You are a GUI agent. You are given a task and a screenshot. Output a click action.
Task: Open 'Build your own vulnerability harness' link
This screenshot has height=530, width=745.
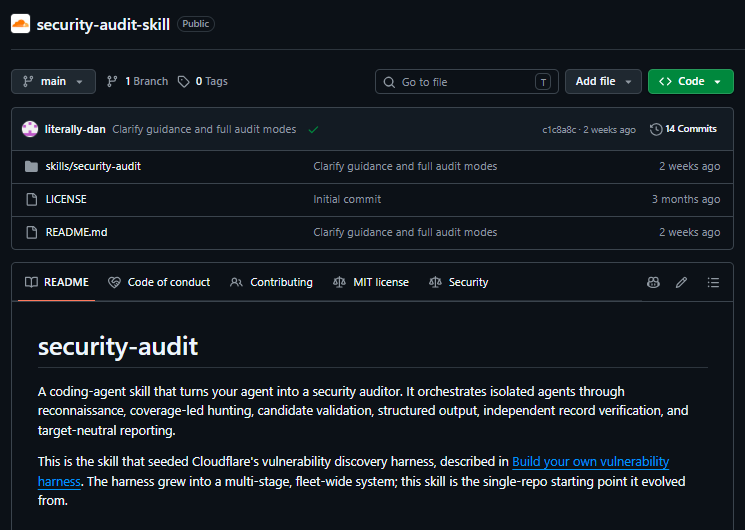click(x=591, y=462)
